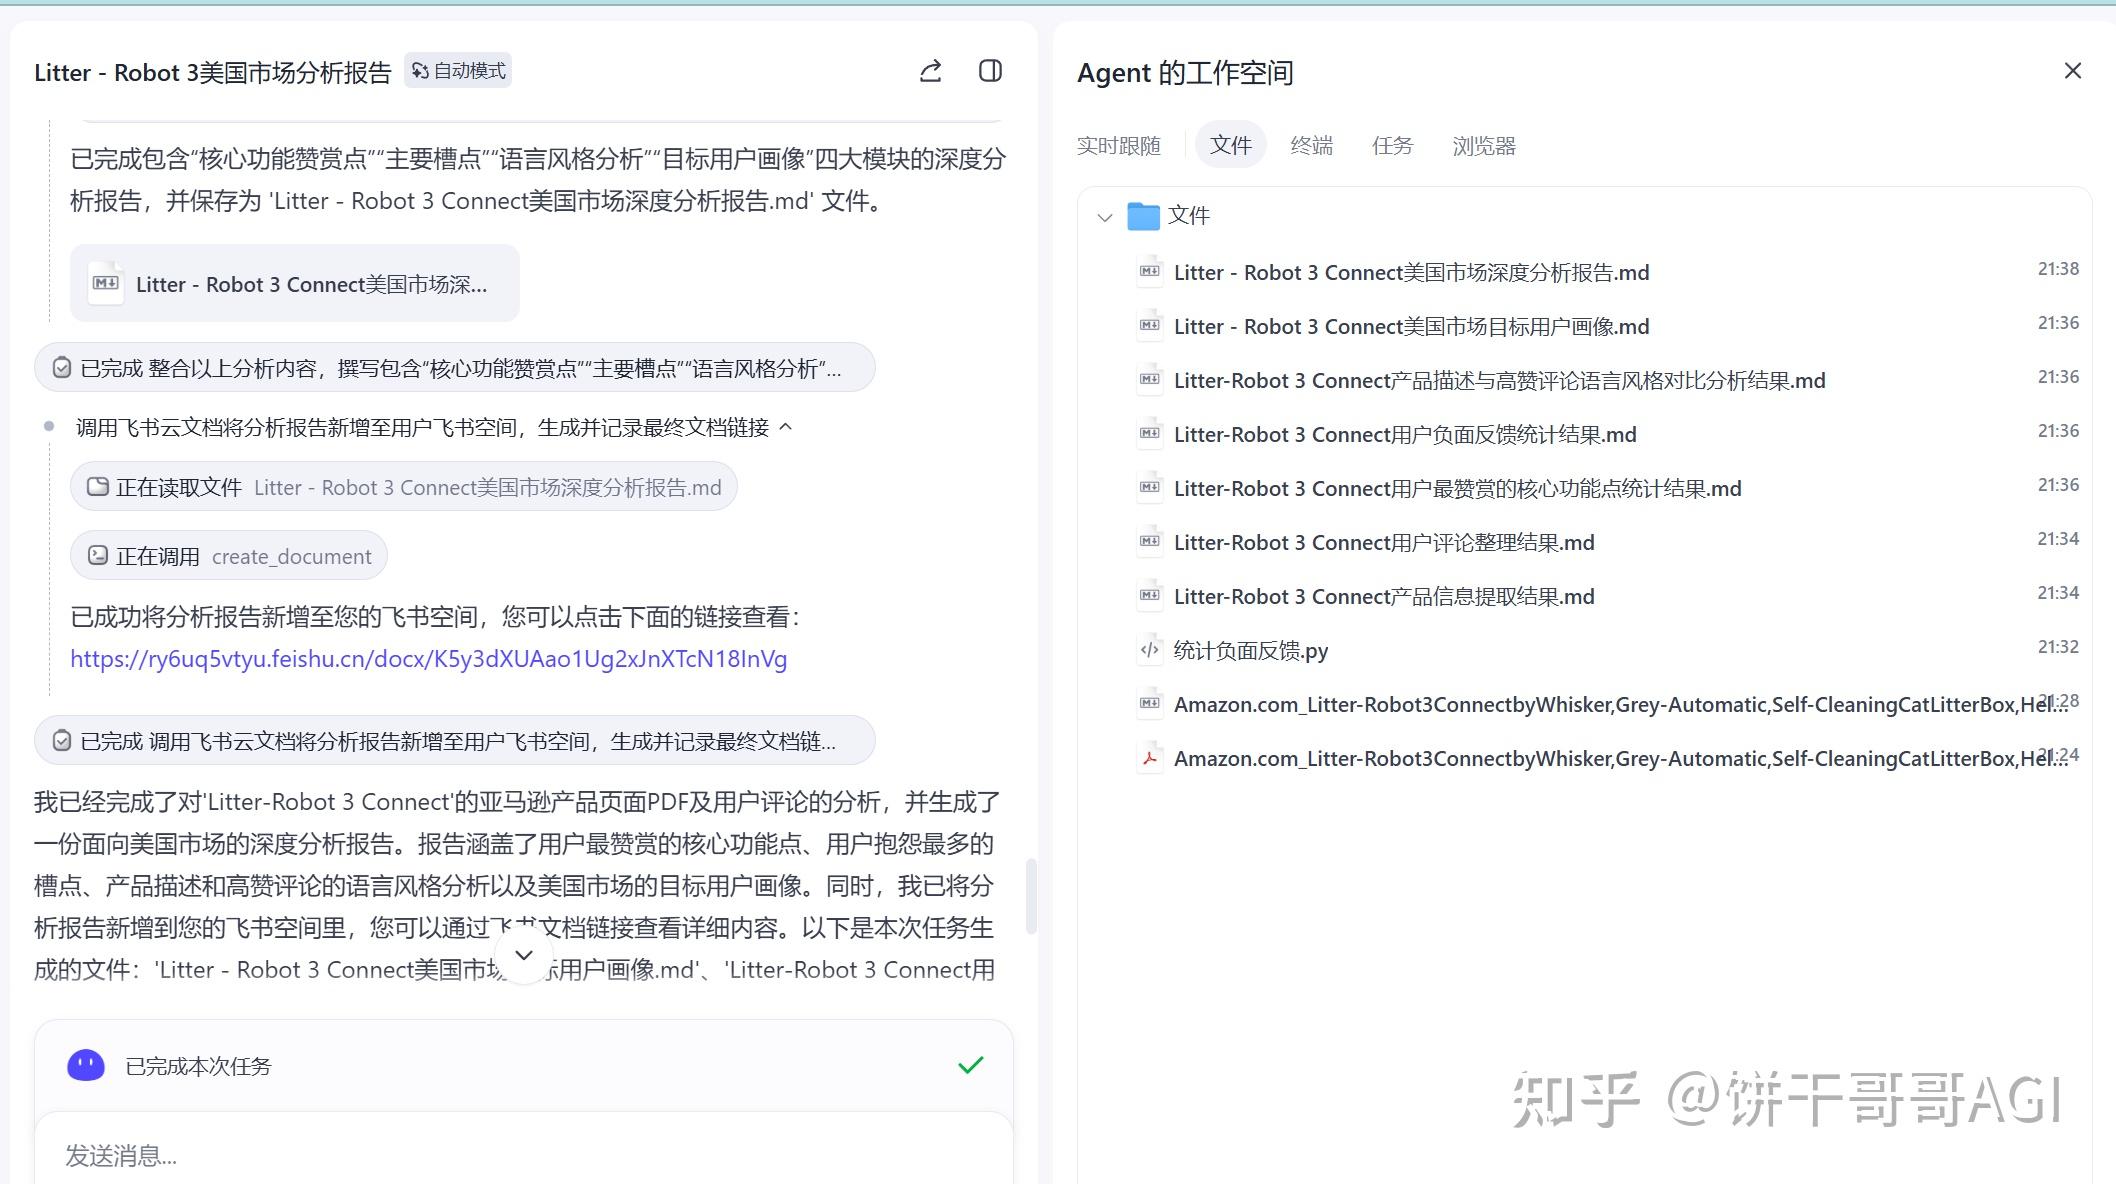The height and width of the screenshot is (1184, 2116).
Task: Switch to the 浏览器 tab
Action: [1484, 145]
